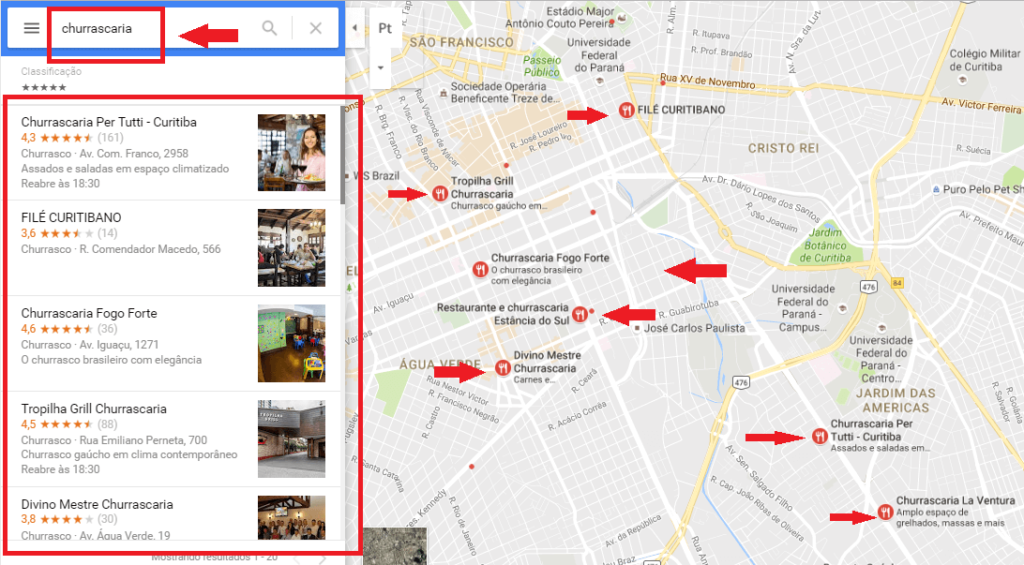View Churrascaria Fogo Forte photo thumbnail
Screen dimensions: 1024x565
(x=291, y=344)
